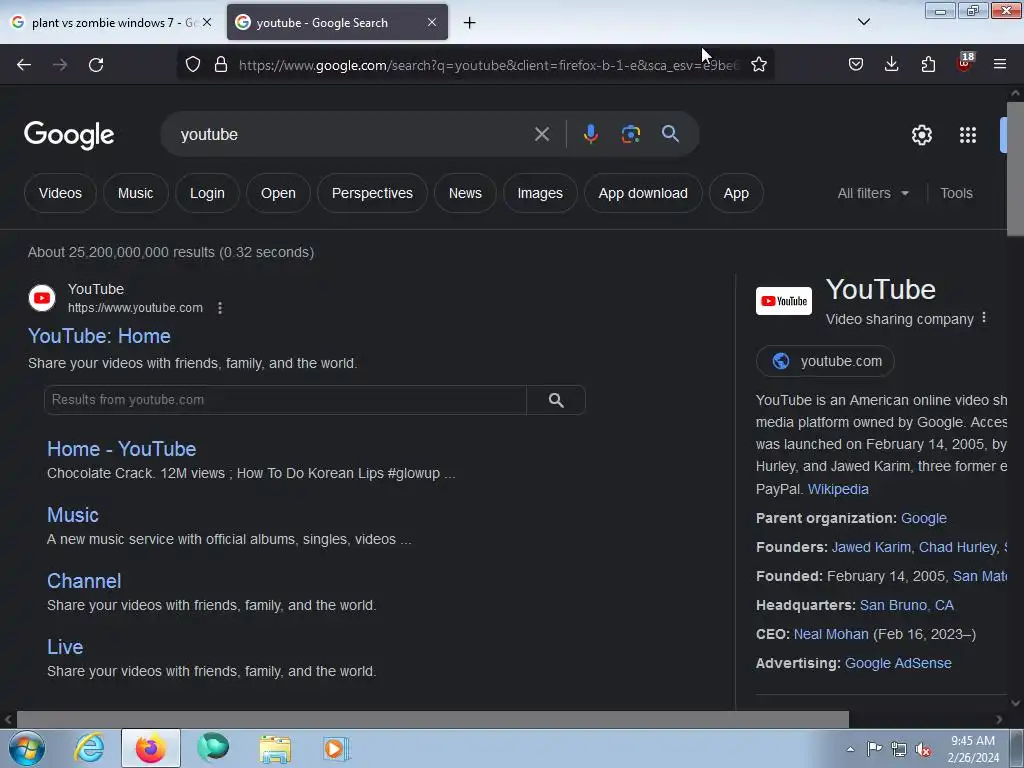The image size is (1024, 768).
Task: Filter results by Images
Action: click(x=540, y=193)
